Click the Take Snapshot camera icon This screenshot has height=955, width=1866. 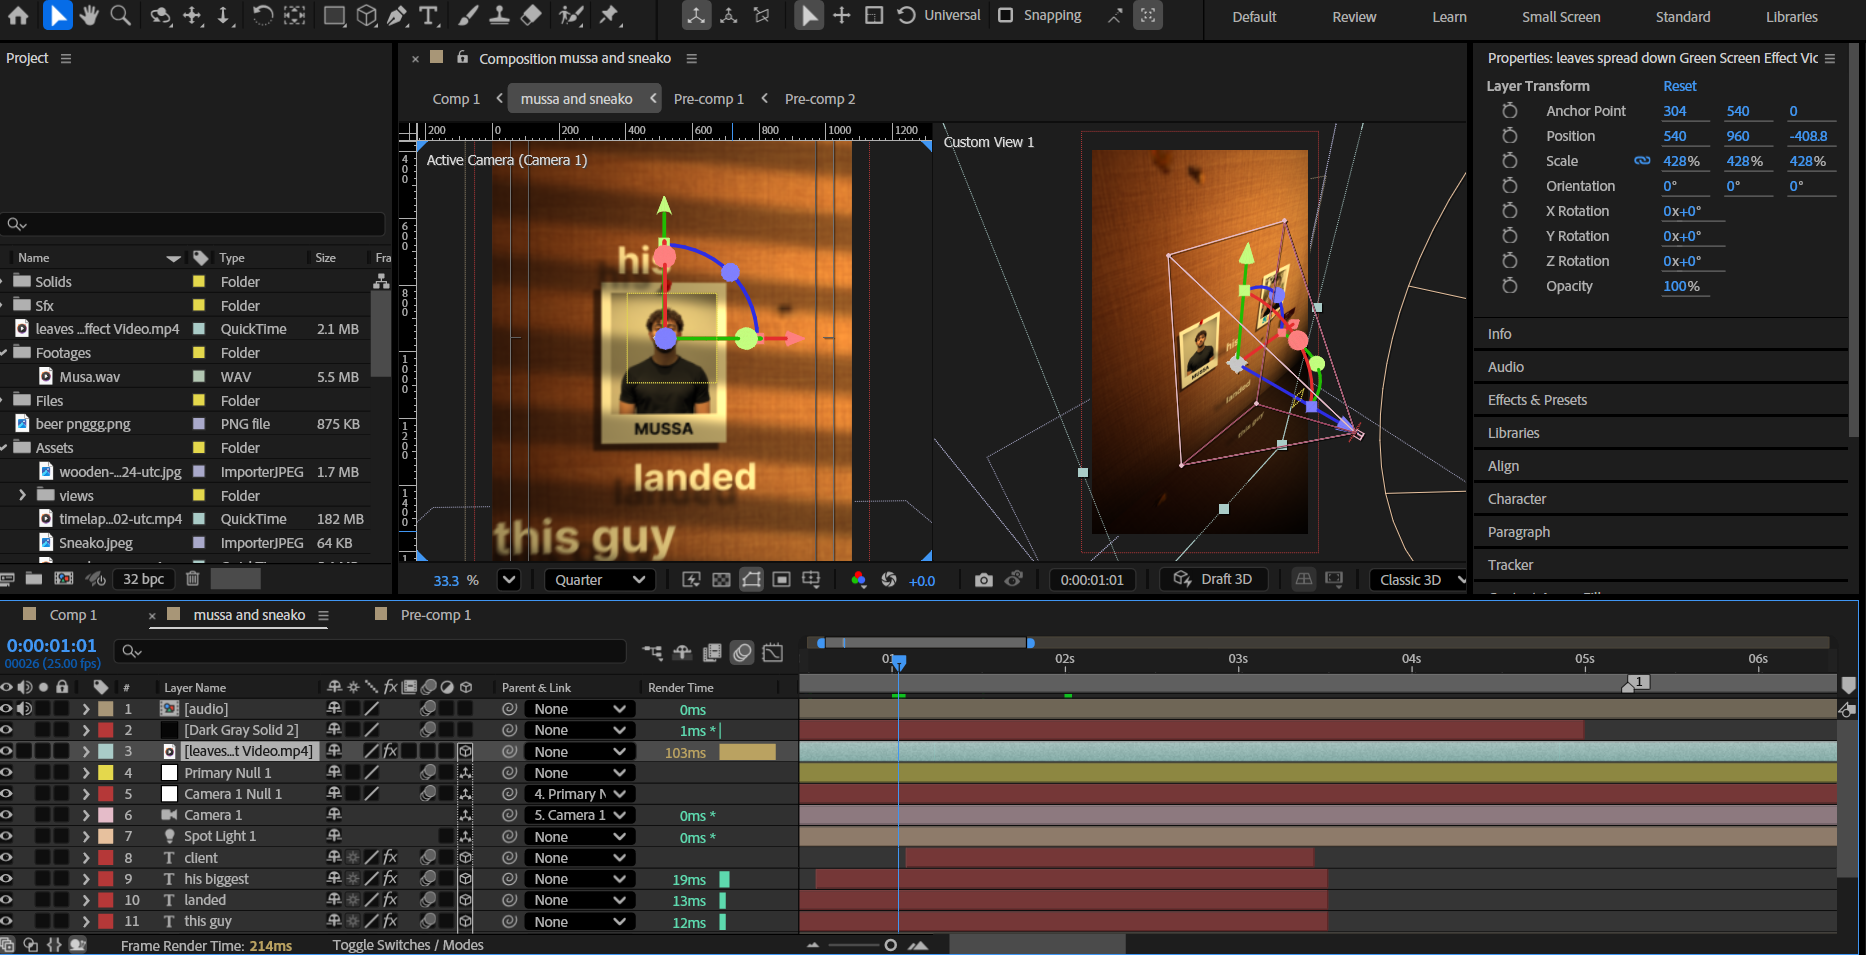[x=984, y=580]
